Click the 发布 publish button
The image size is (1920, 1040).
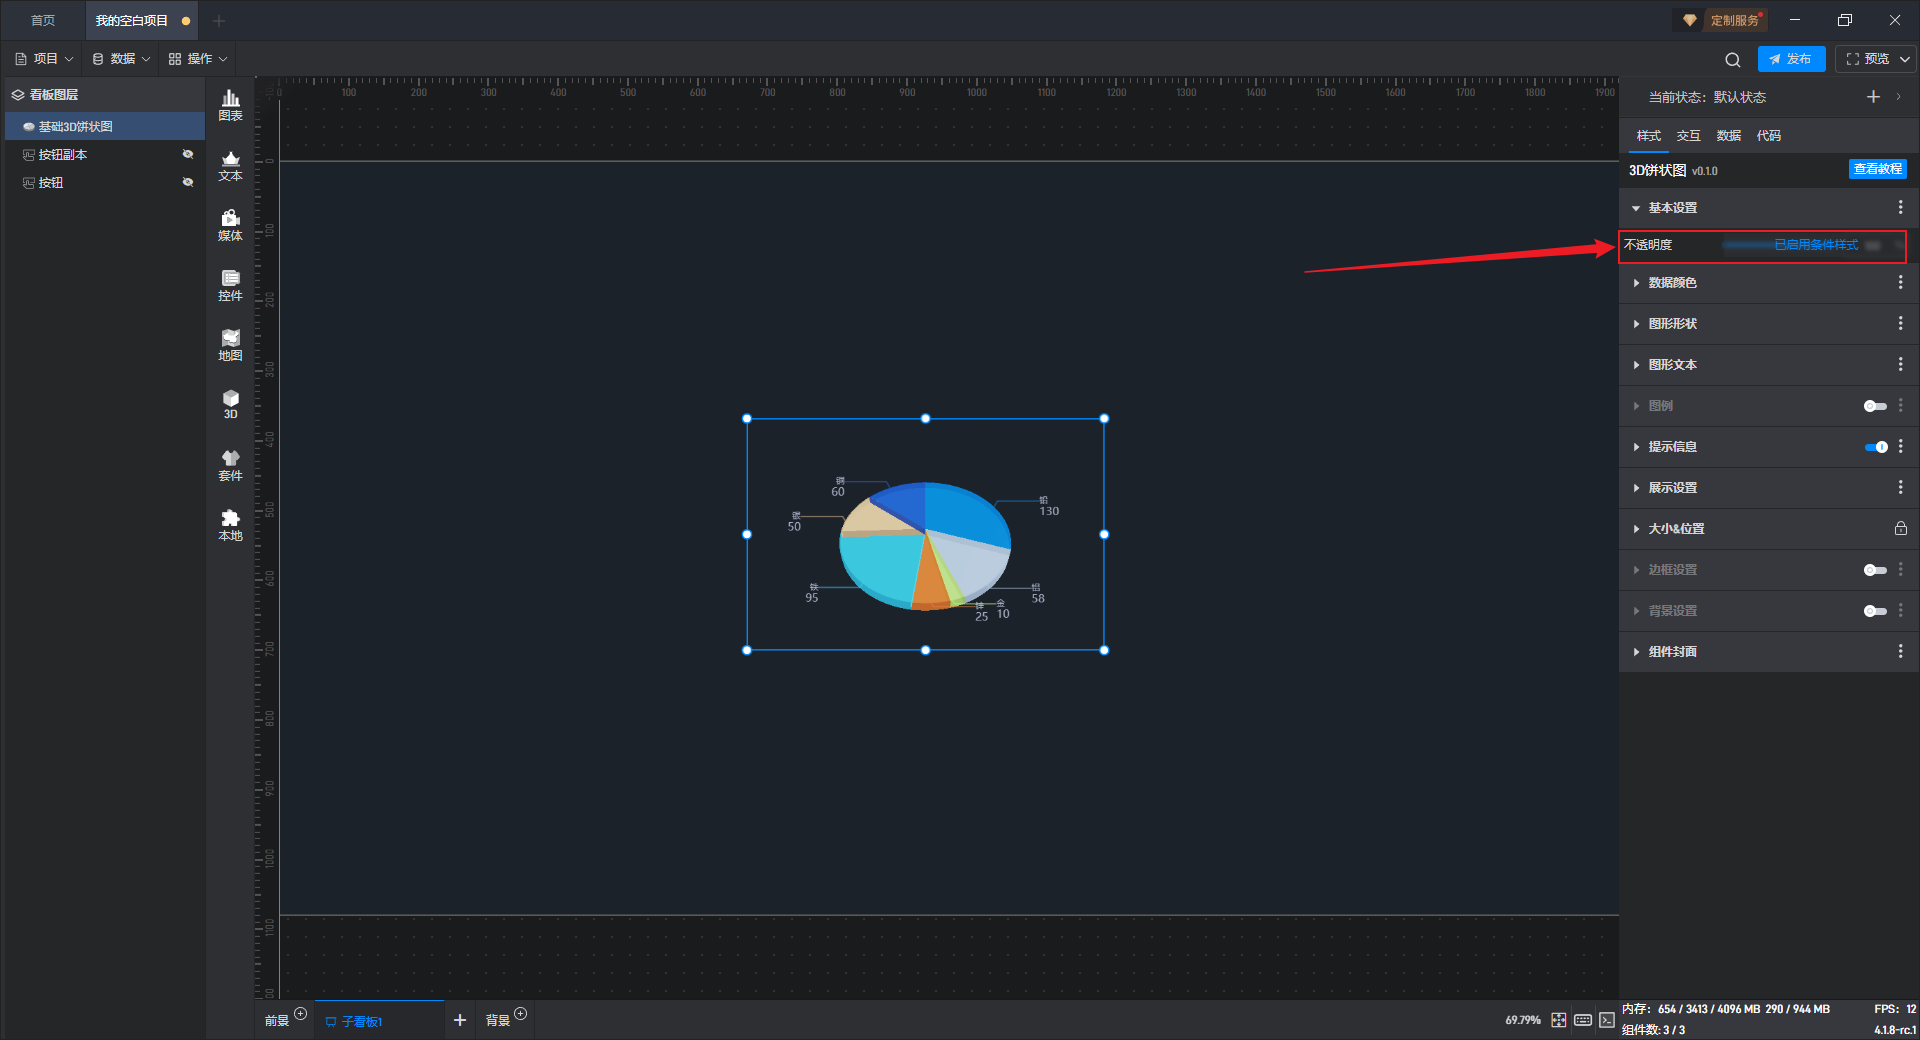click(x=1791, y=59)
